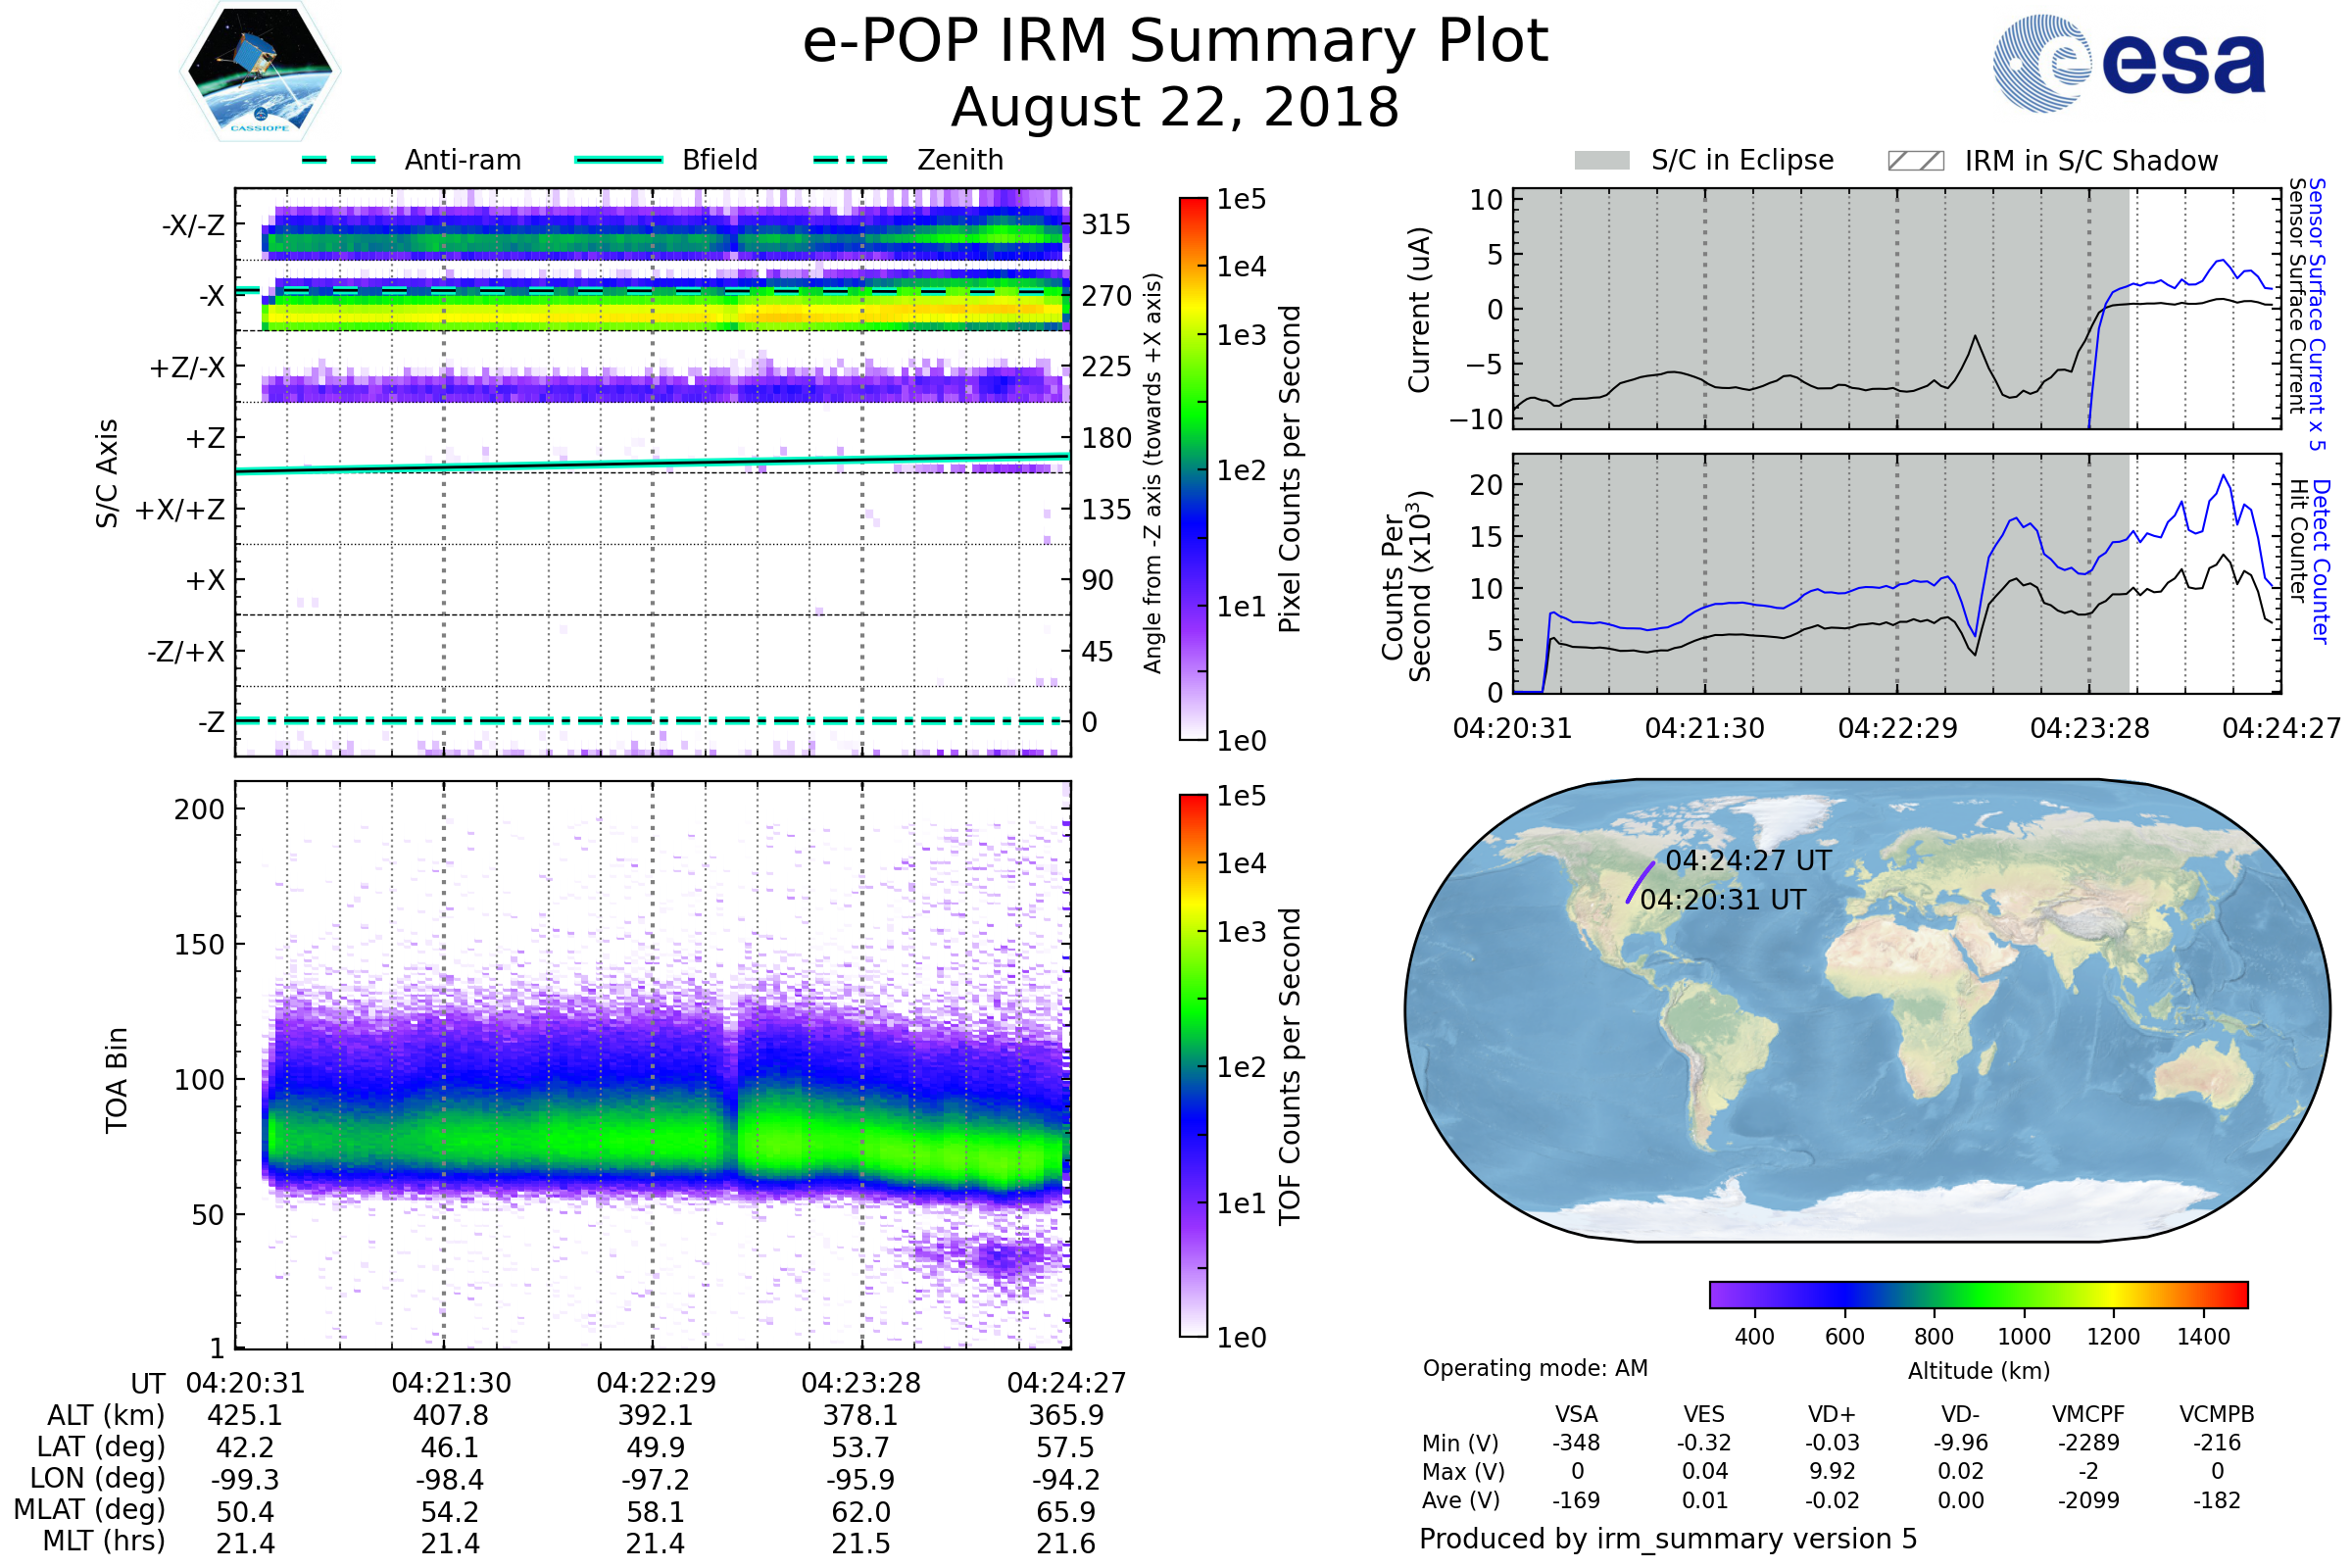Click the ESA logo
This screenshot has height=1568, width=2352.
click(x=2128, y=62)
